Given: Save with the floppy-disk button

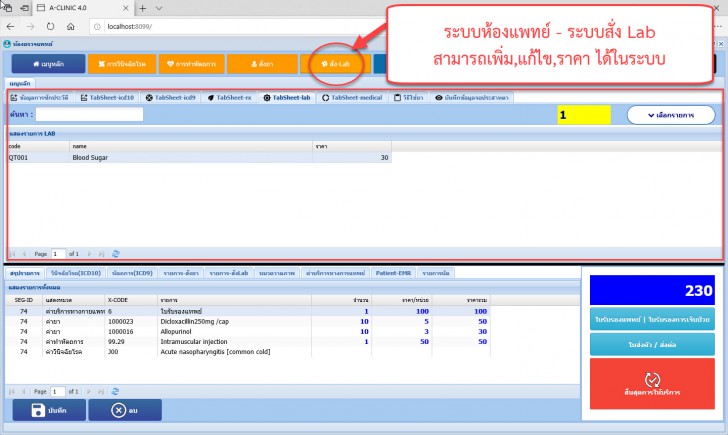Looking at the screenshot, I should pos(49,410).
